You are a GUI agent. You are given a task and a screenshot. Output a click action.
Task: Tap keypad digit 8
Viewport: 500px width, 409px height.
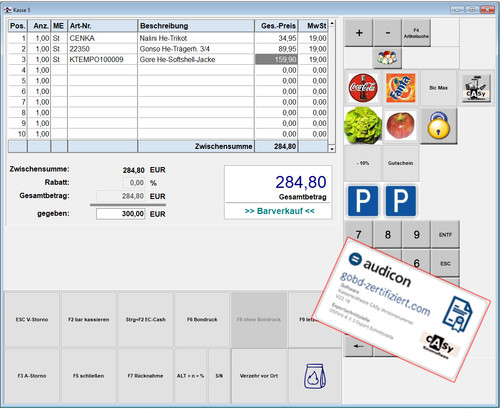(x=388, y=235)
